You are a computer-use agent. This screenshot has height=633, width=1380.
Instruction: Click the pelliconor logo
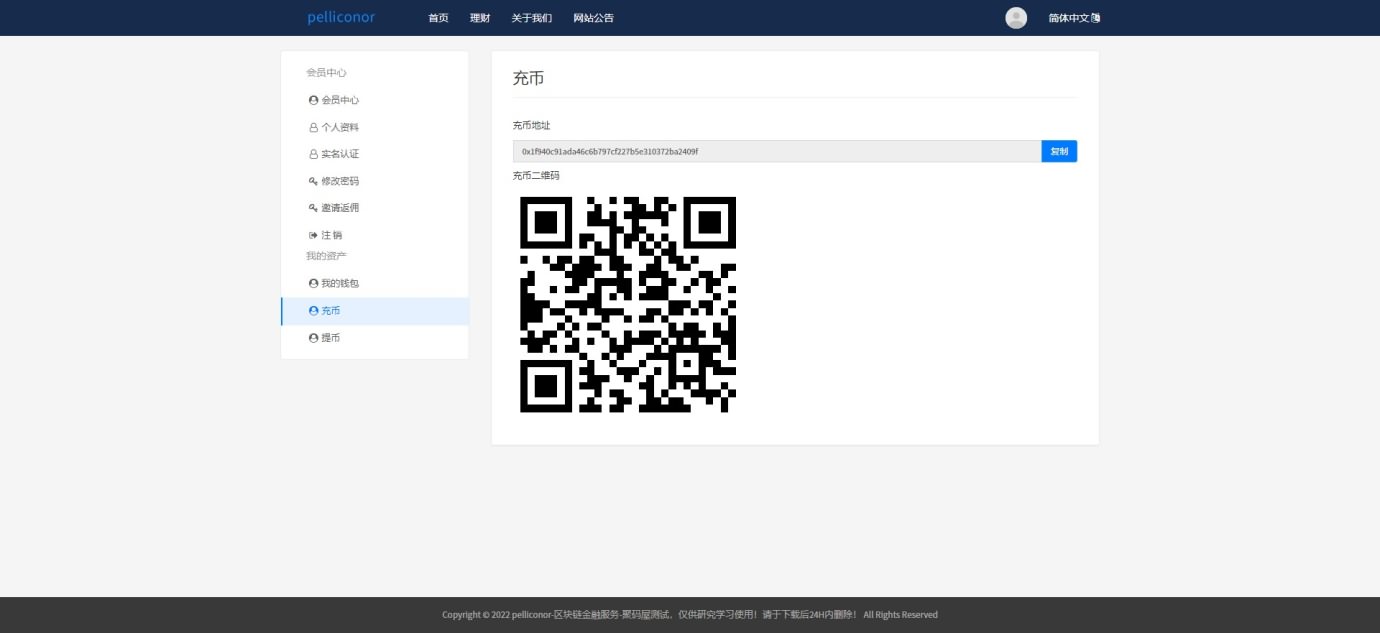341,18
